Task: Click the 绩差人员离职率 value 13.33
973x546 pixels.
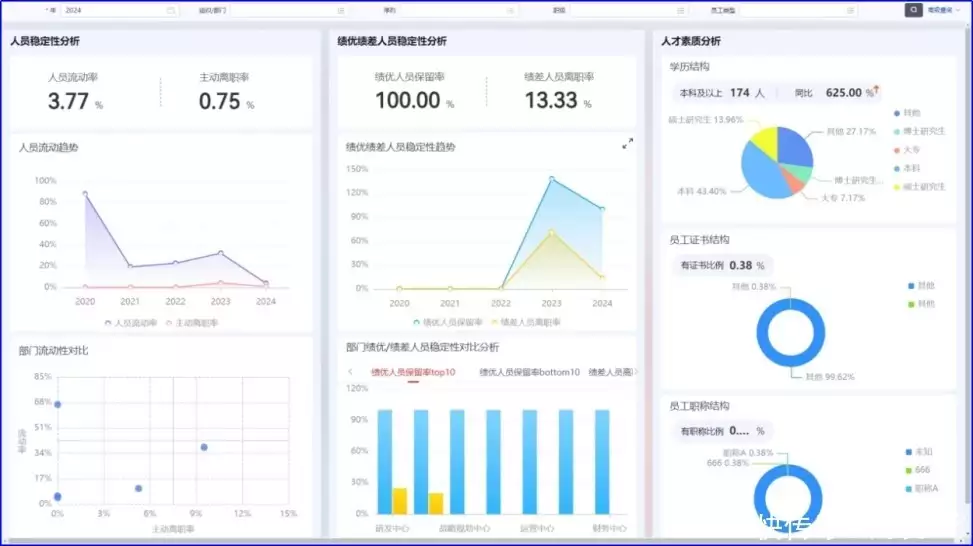Action: coord(551,100)
